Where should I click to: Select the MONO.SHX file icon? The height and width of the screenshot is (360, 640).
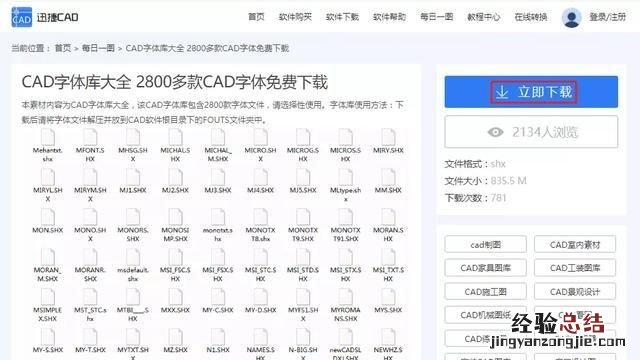coord(90,217)
